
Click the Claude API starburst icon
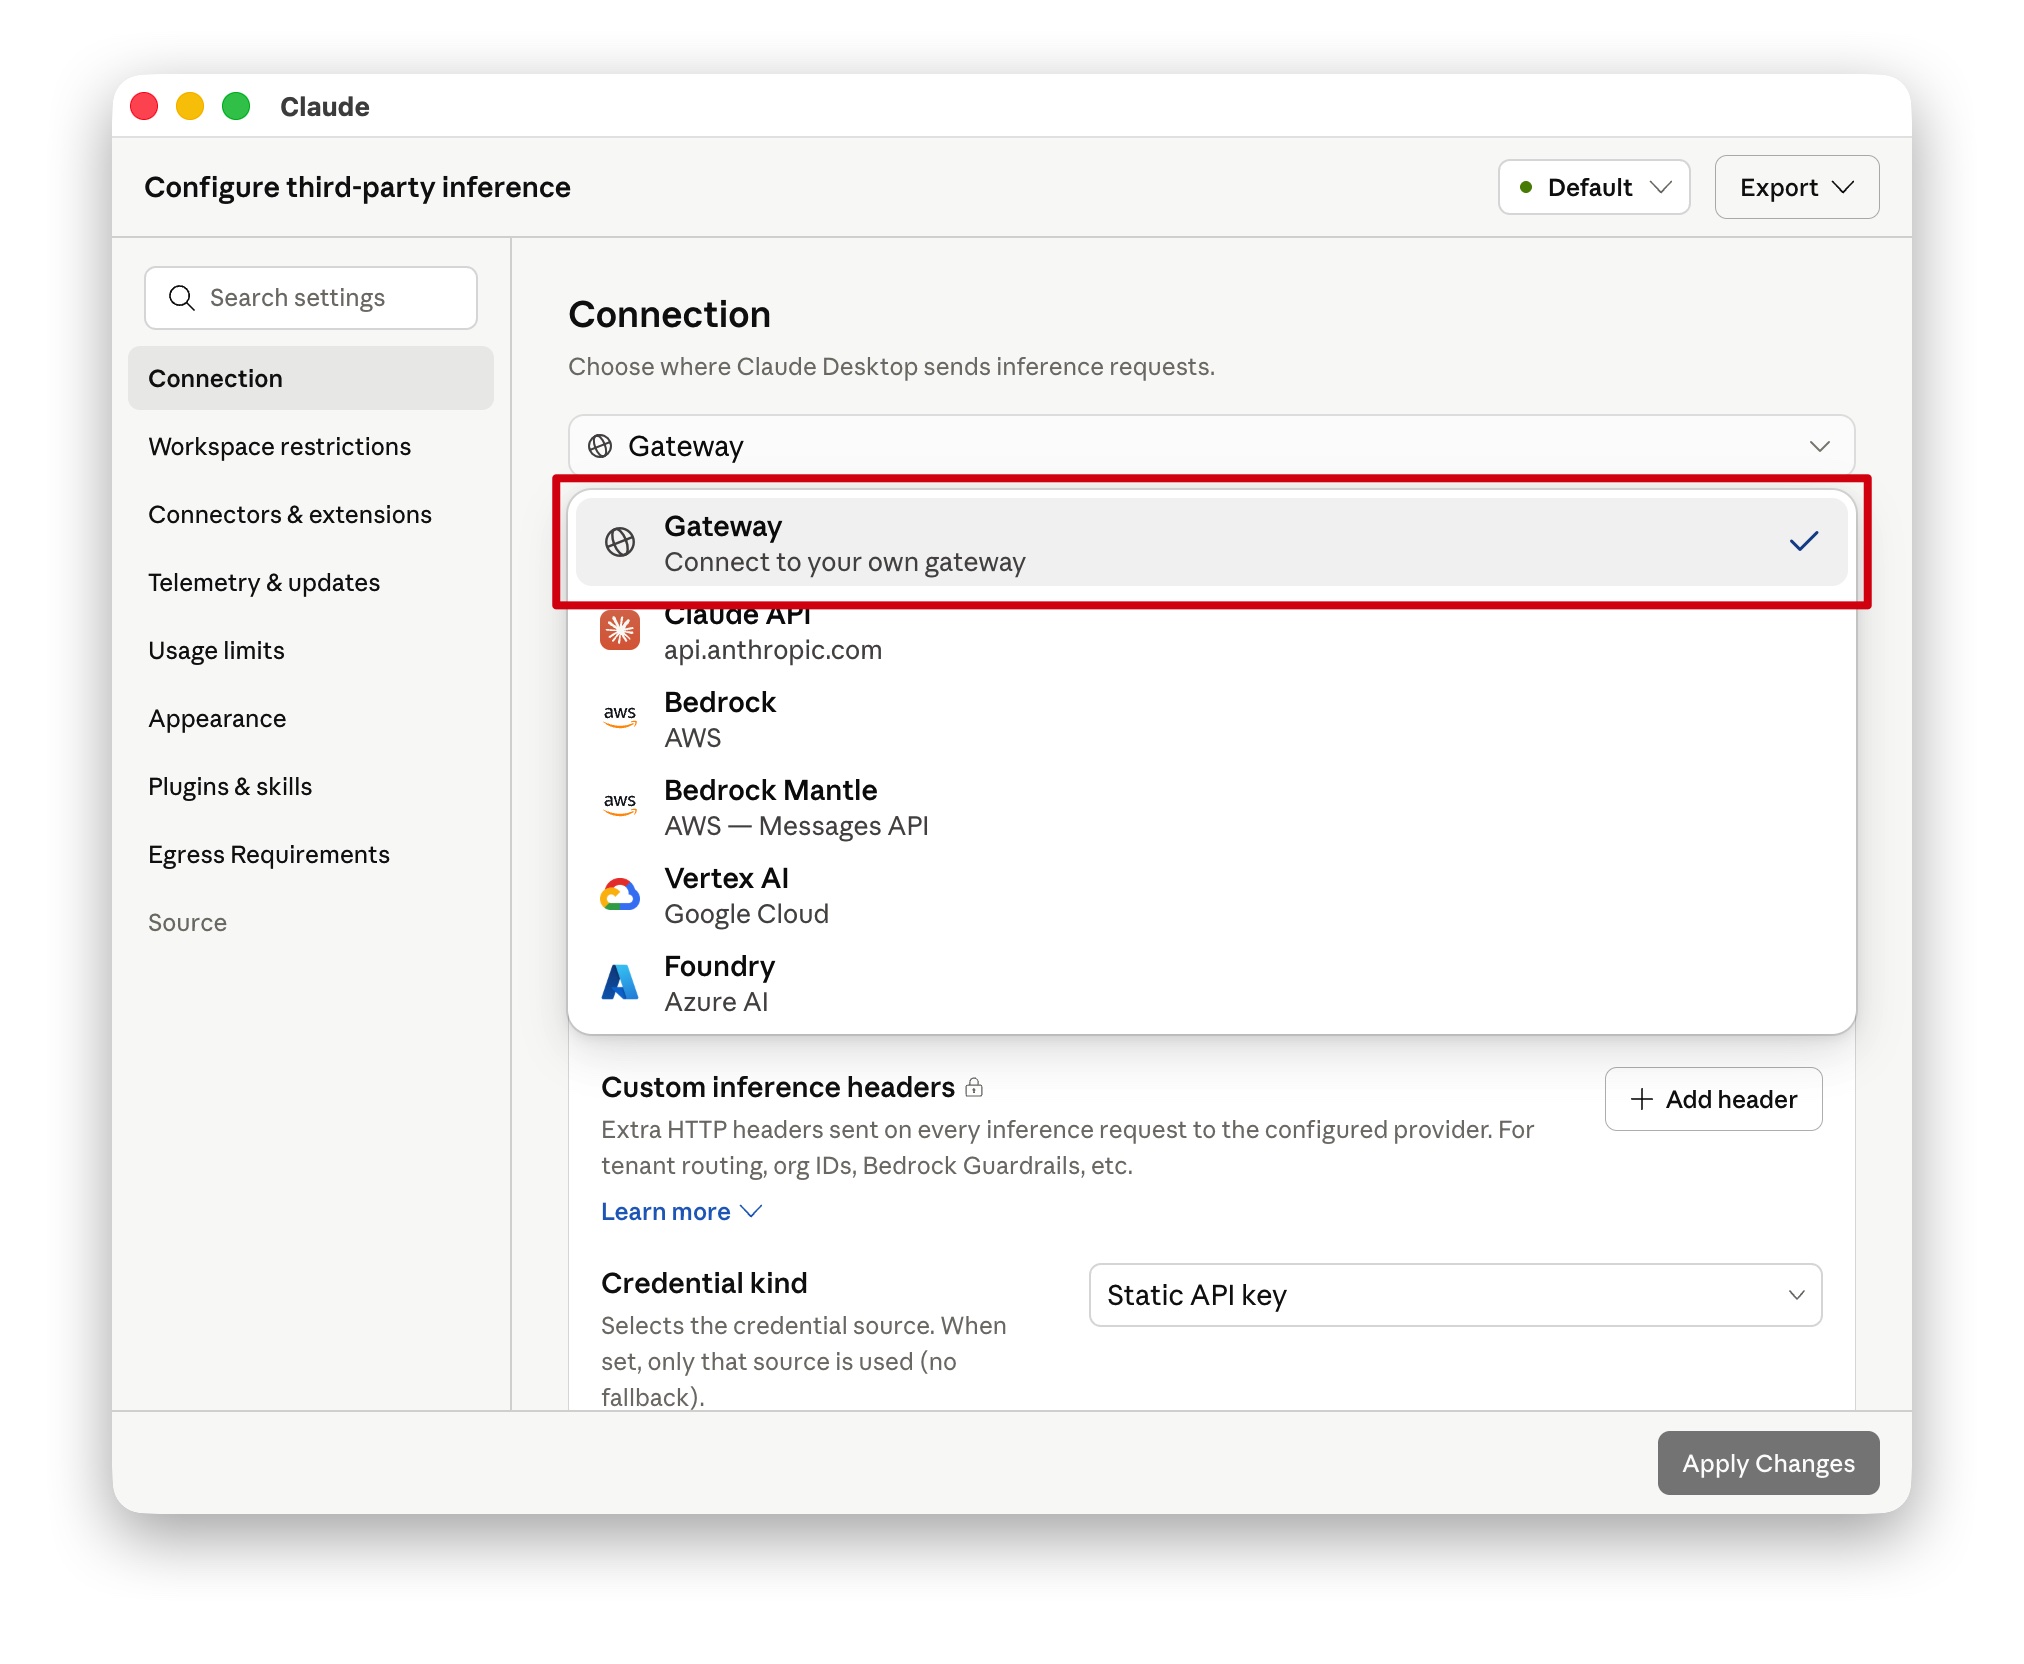point(620,630)
